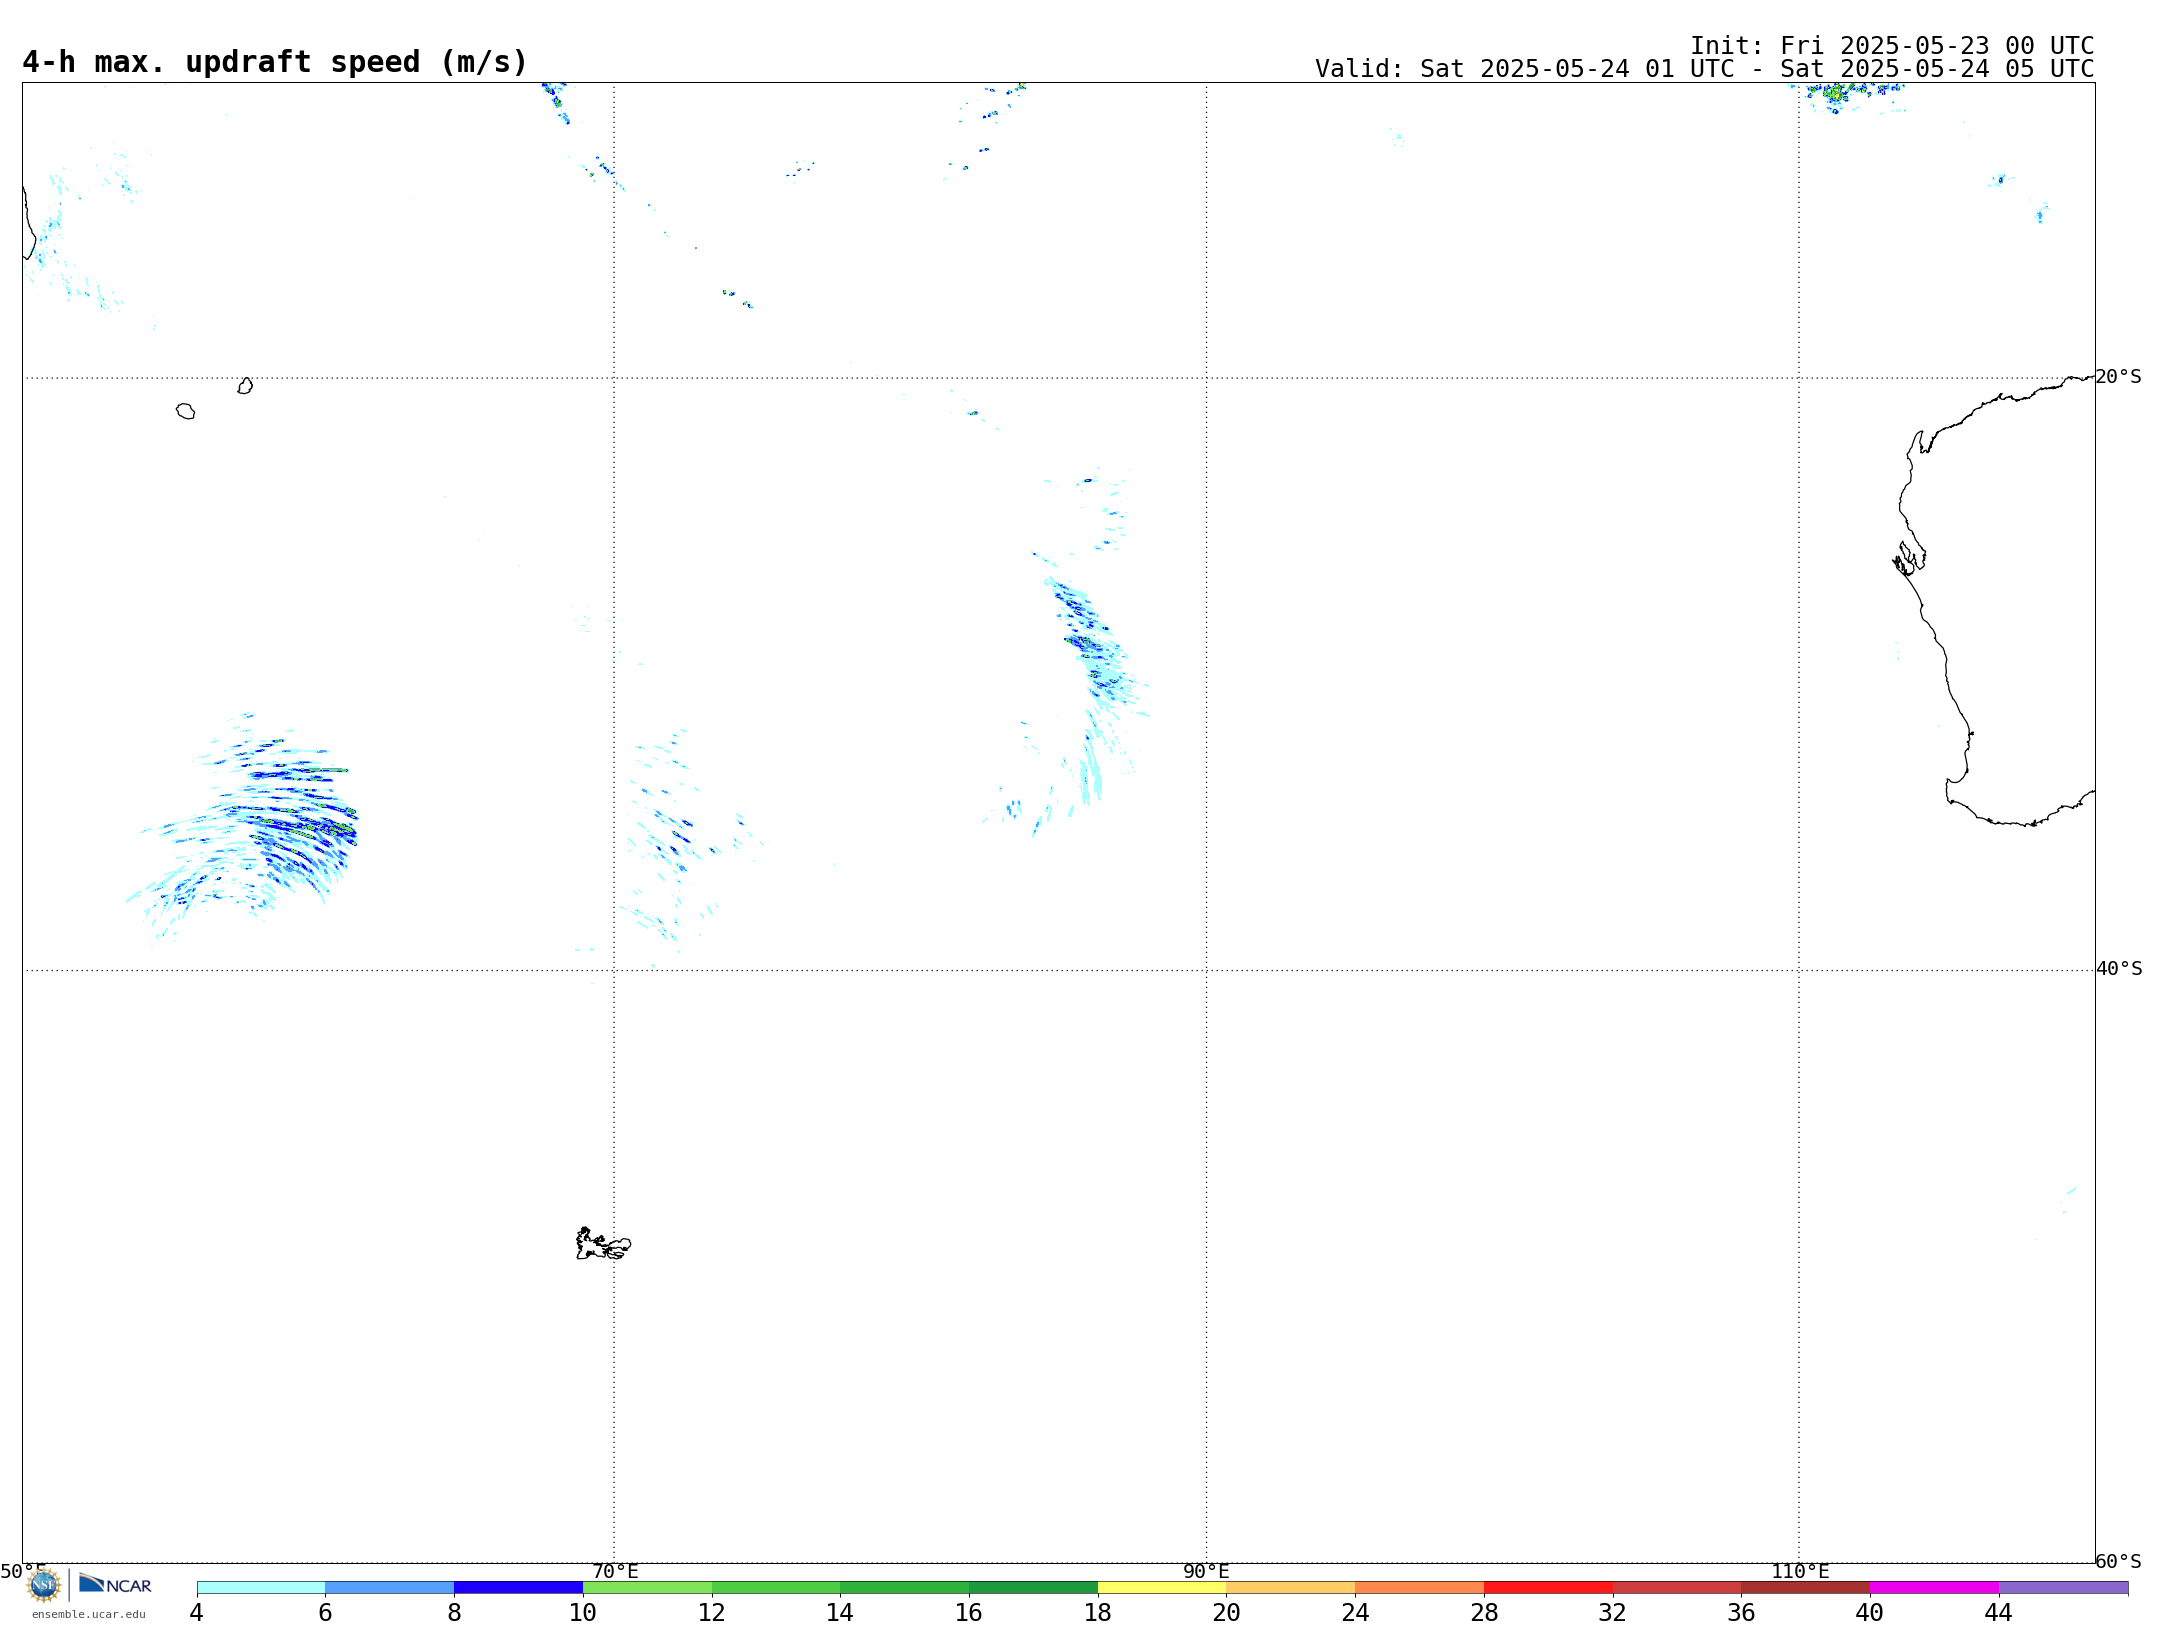Open the ensemble.ucar.edu link text
Viewport: 2160px width, 1626px height.
click(89, 1614)
